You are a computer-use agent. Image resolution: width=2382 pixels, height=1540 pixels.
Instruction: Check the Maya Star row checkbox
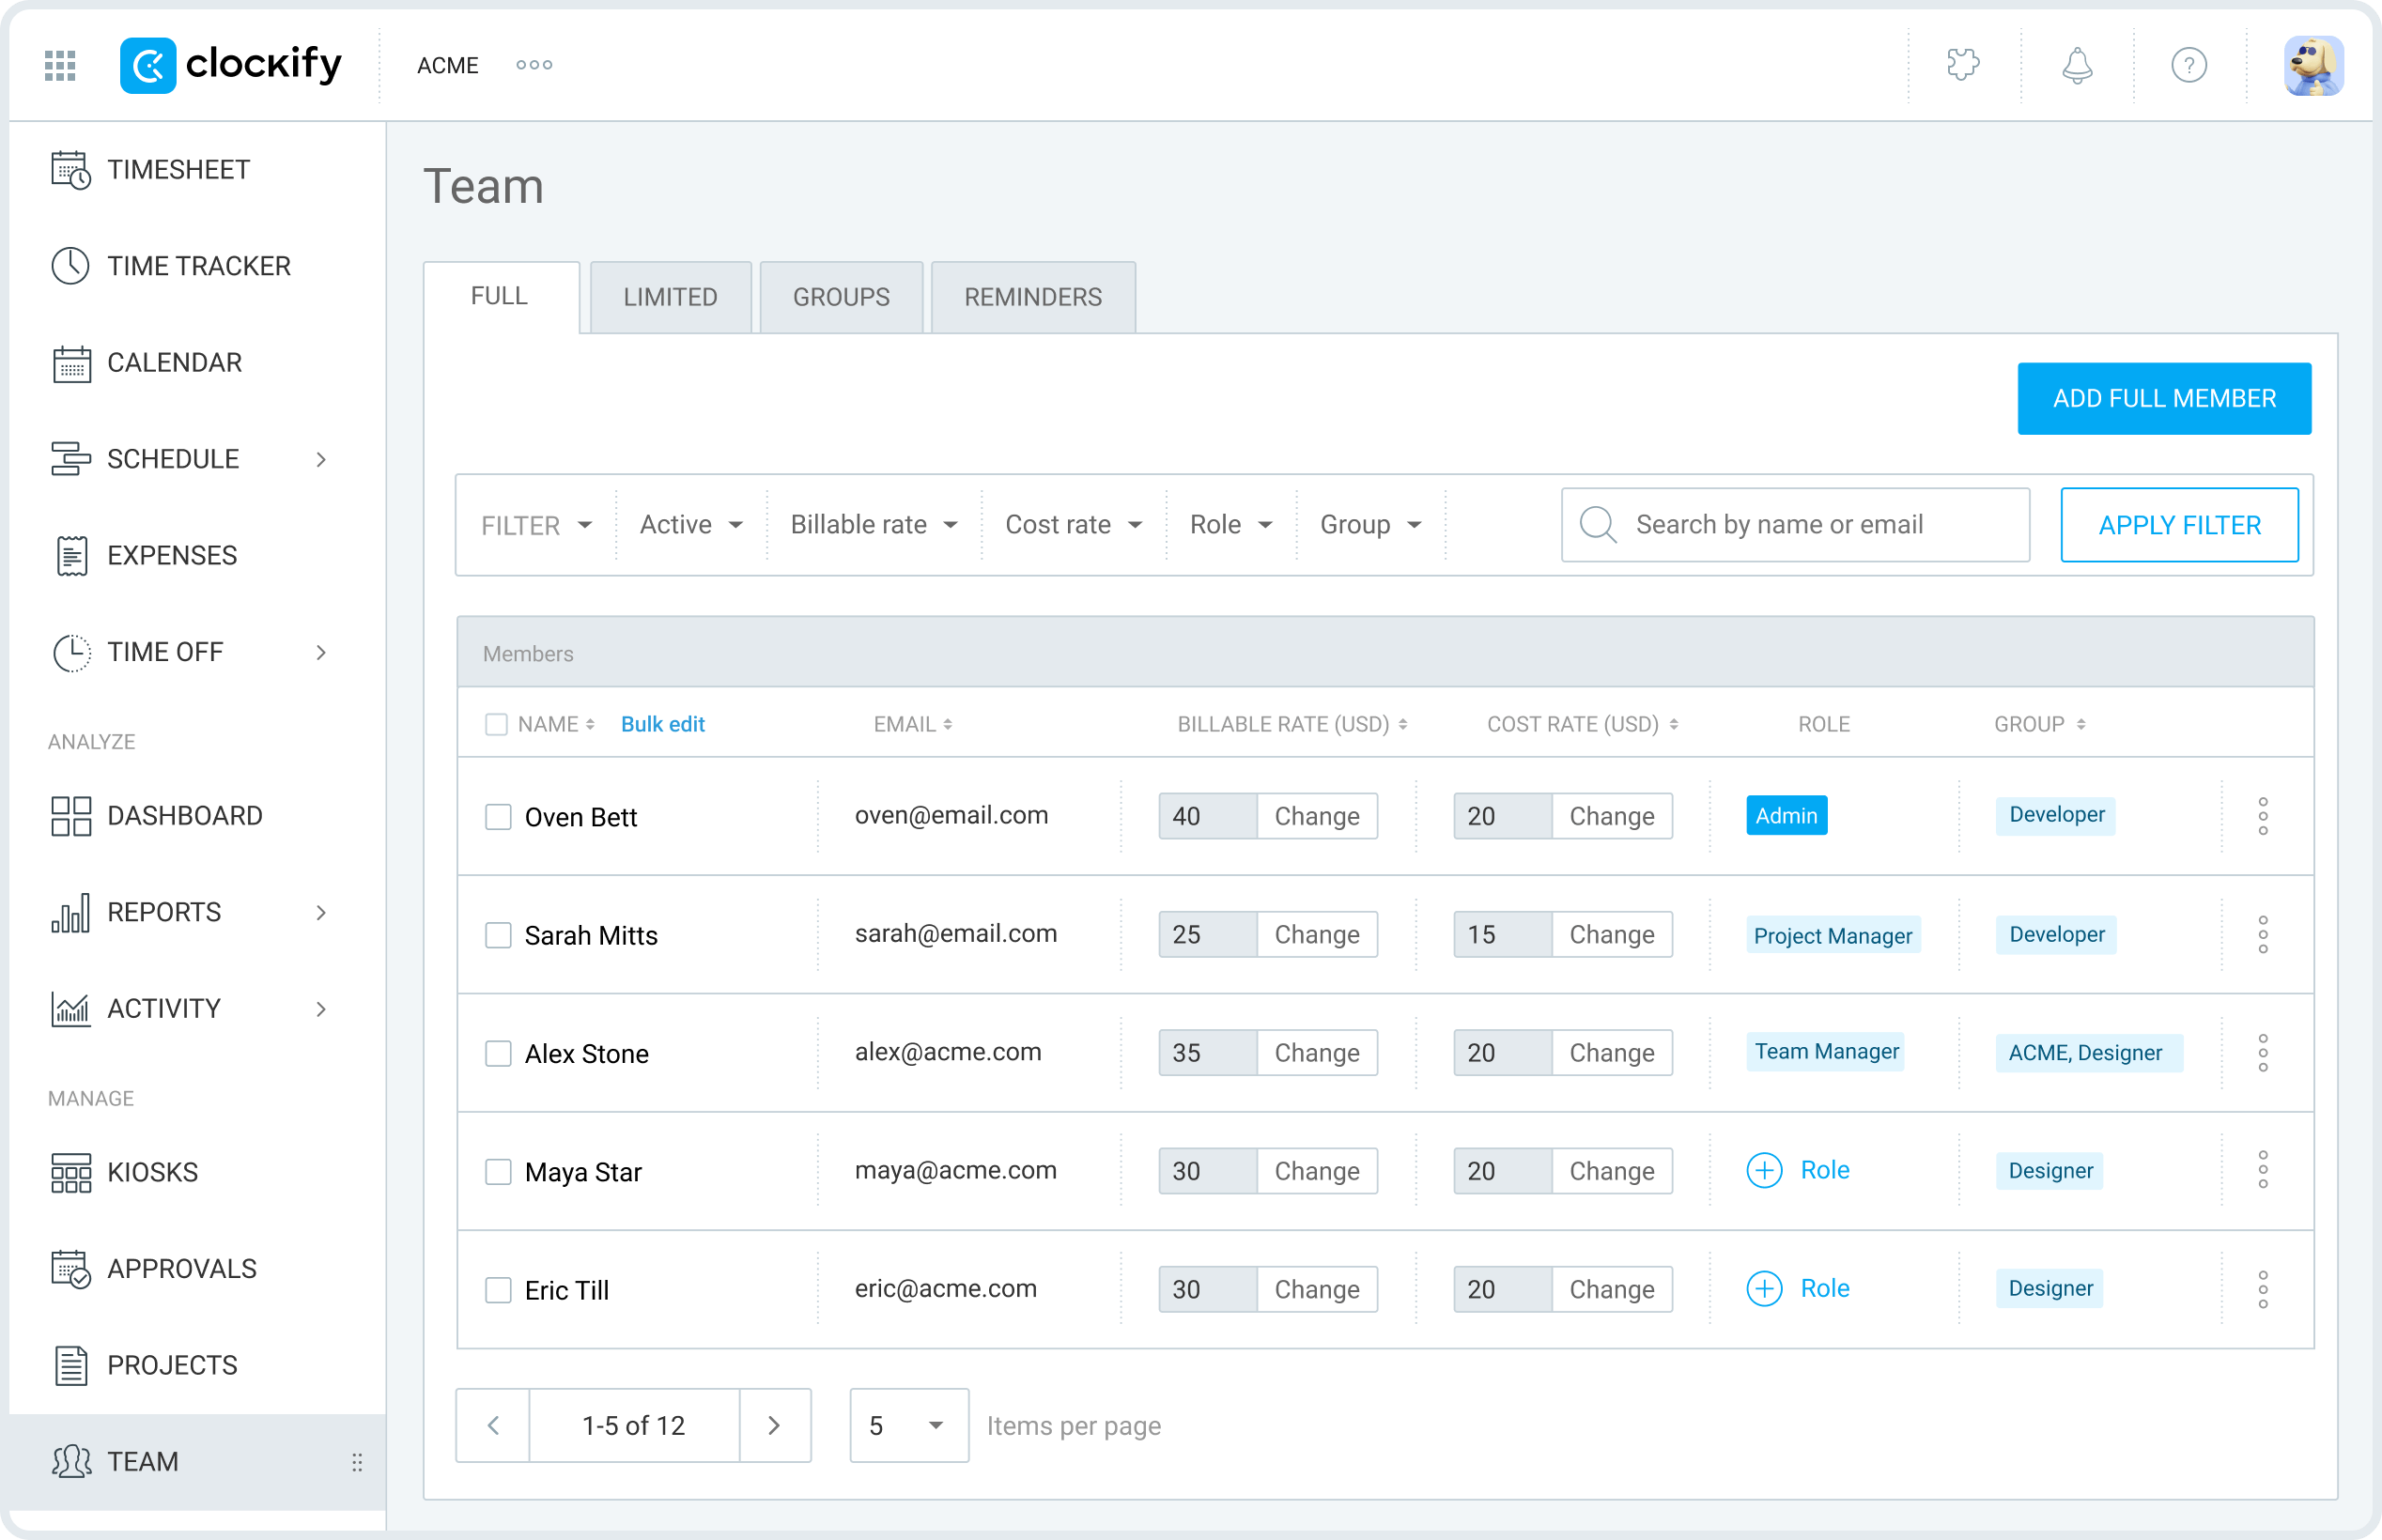498,1171
